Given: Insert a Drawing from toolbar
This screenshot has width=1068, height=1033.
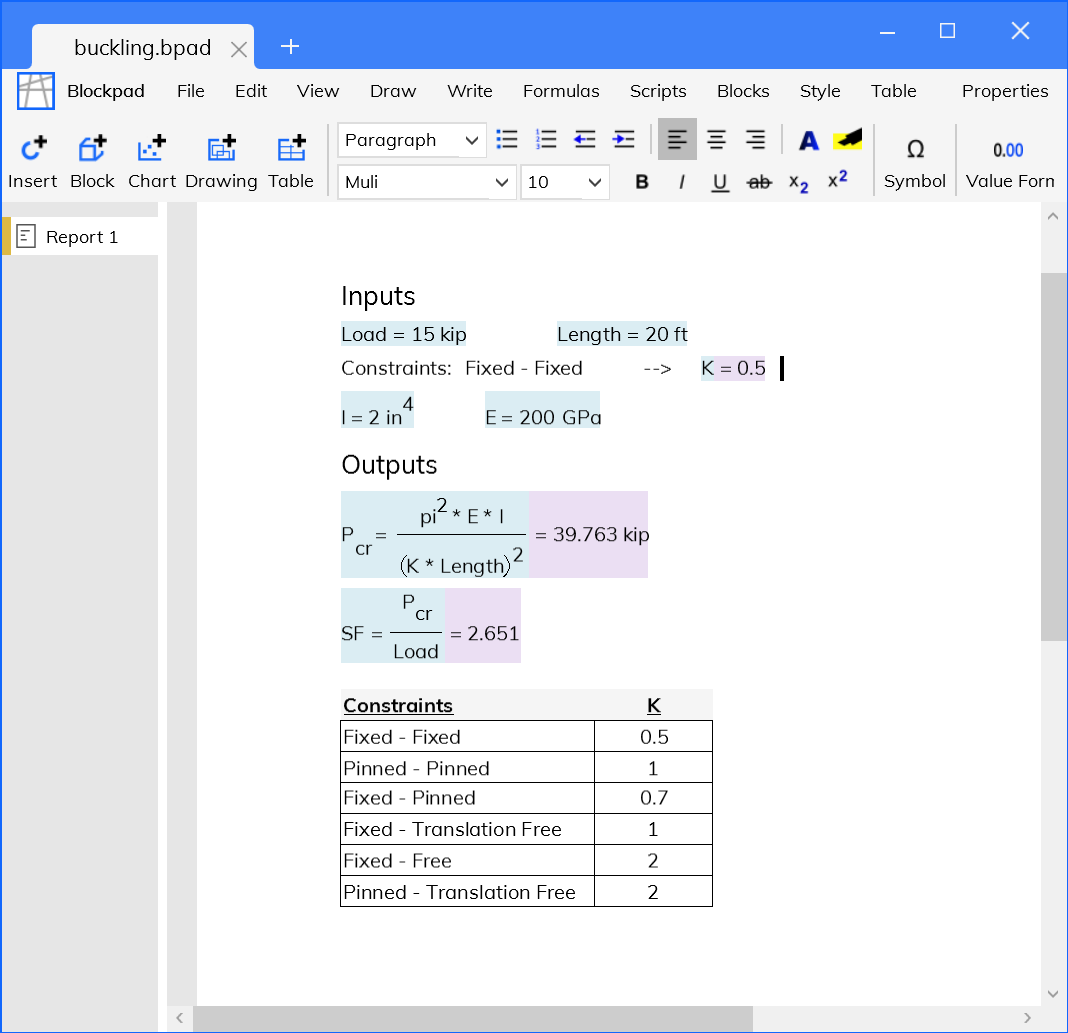Looking at the screenshot, I should coord(221,150).
